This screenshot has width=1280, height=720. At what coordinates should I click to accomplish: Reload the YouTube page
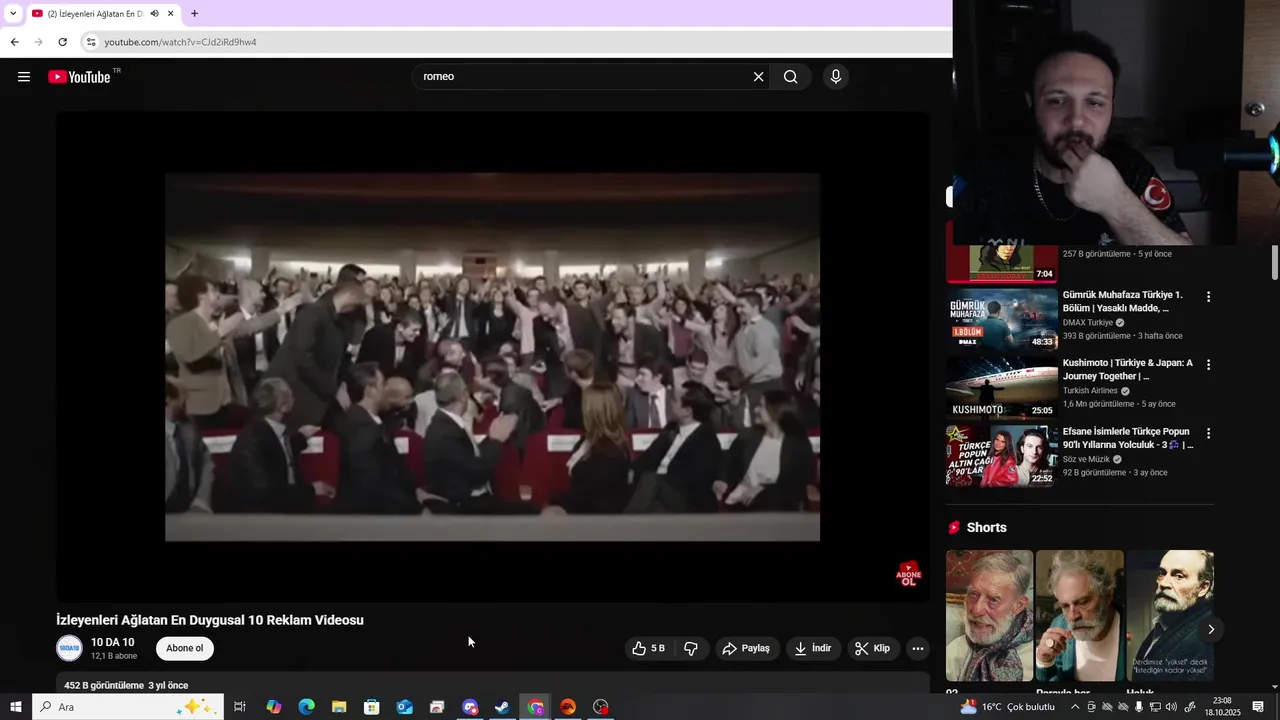[x=62, y=42]
